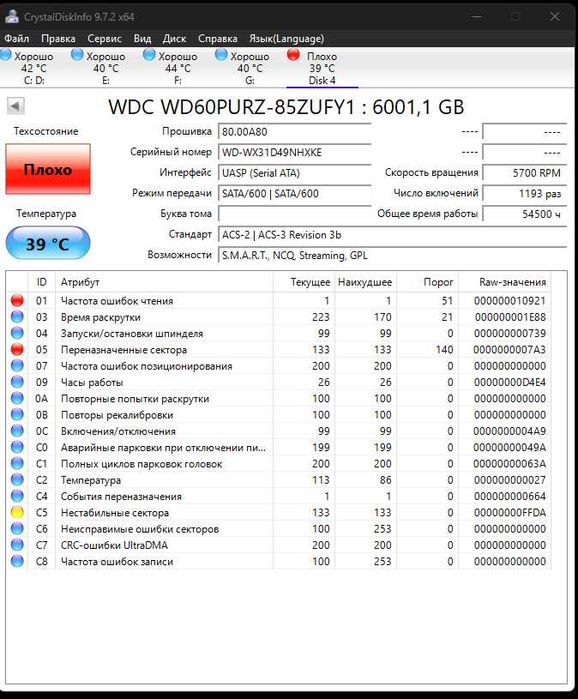Click the blue icon for attribute C4

[17, 496]
